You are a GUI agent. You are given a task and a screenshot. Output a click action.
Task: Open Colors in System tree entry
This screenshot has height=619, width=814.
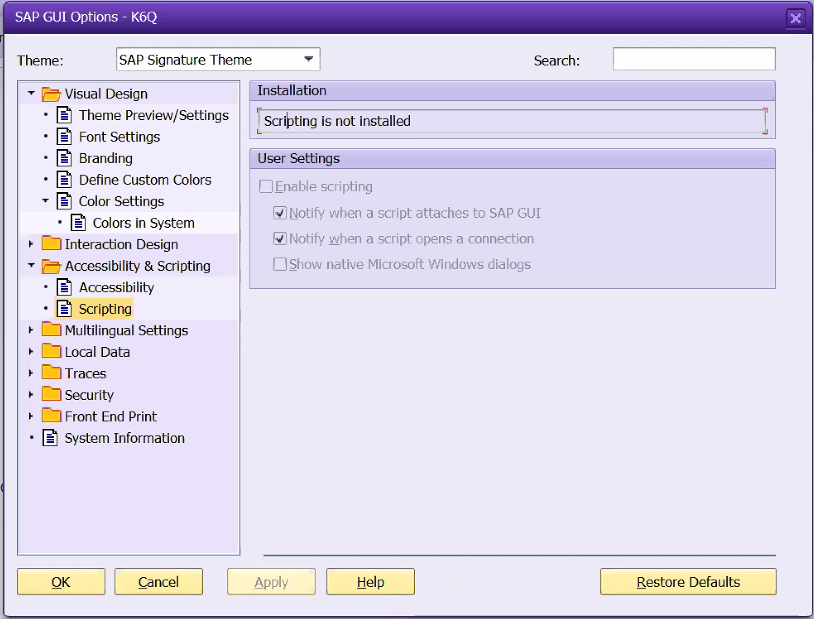click(x=143, y=223)
